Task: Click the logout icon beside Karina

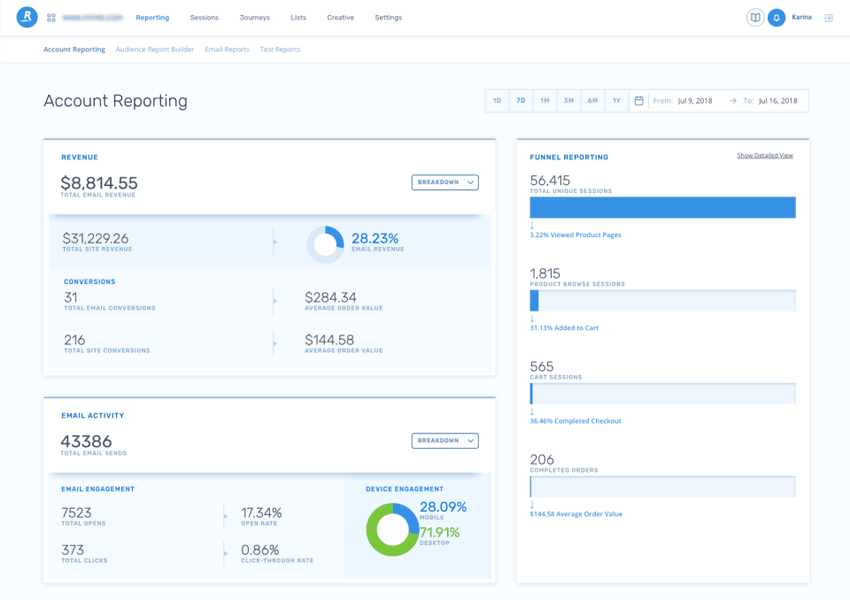Action: click(x=828, y=18)
